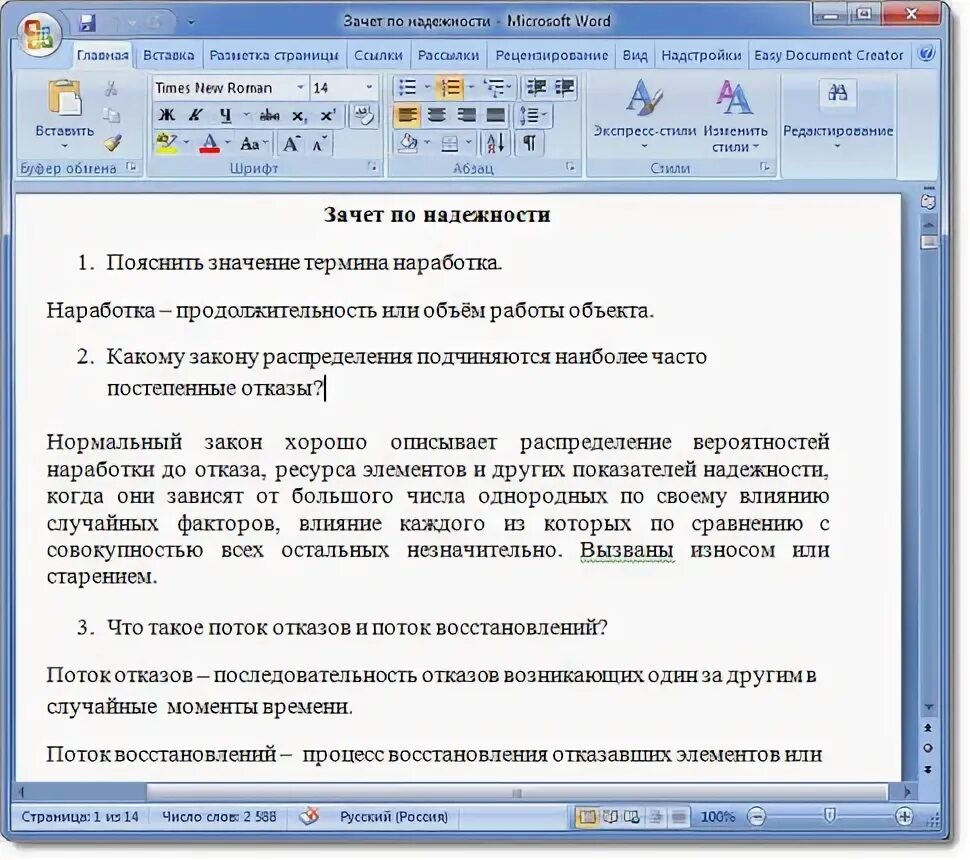Open Изменить стили menu
The height and width of the screenshot is (860, 970).
coord(735,115)
